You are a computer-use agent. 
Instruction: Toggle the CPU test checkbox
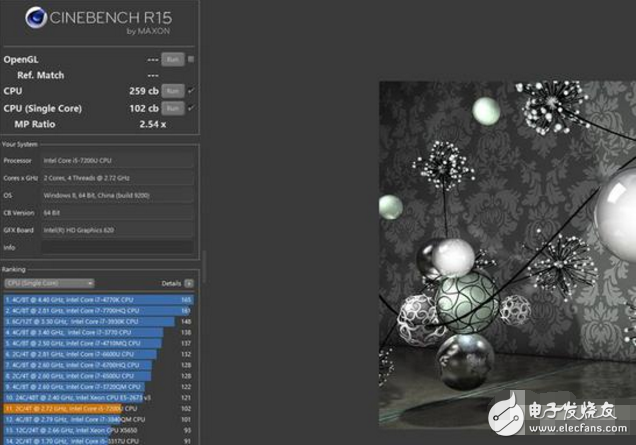click(x=190, y=91)
